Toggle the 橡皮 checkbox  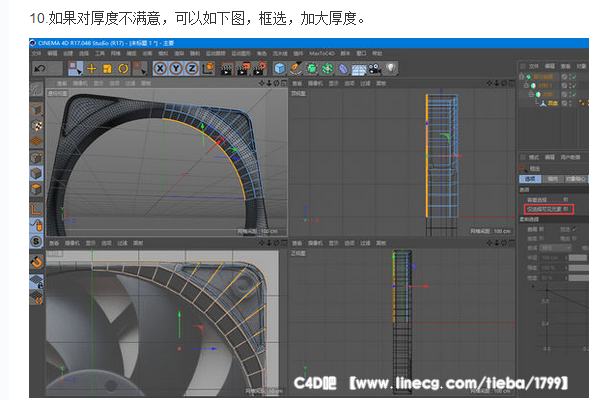575,238
